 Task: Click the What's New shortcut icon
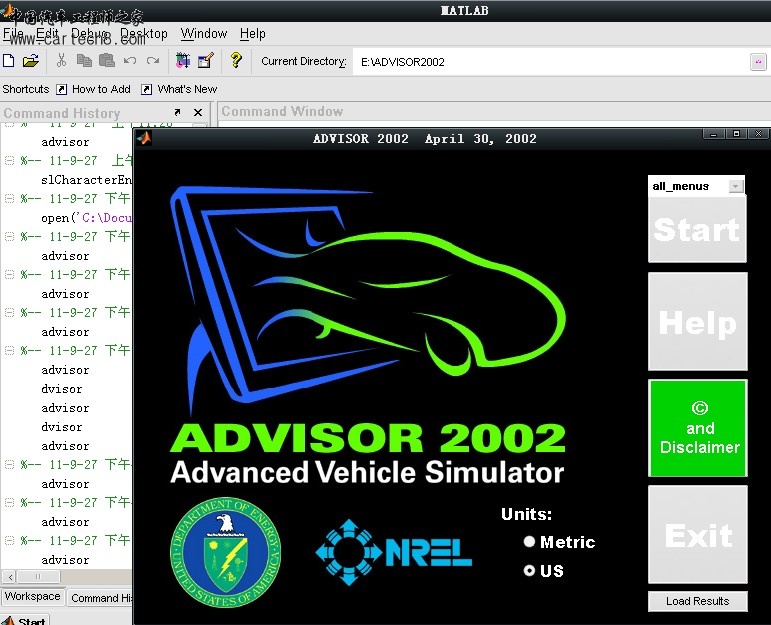point(147,89)
